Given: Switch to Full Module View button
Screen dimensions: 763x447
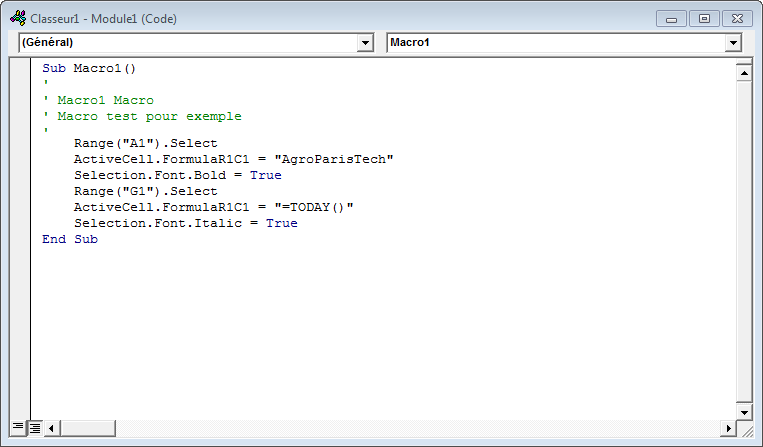Looking at the screenshot, I should [x=35, y=428].
